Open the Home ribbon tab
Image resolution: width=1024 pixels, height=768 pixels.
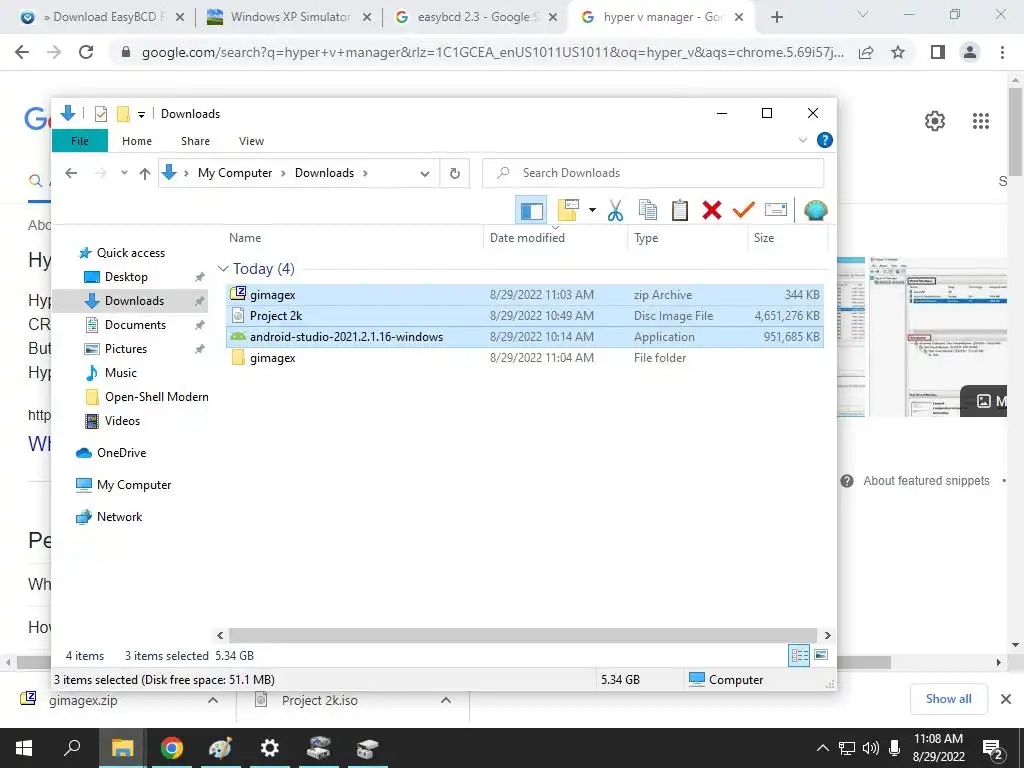(x=136, y=141)
